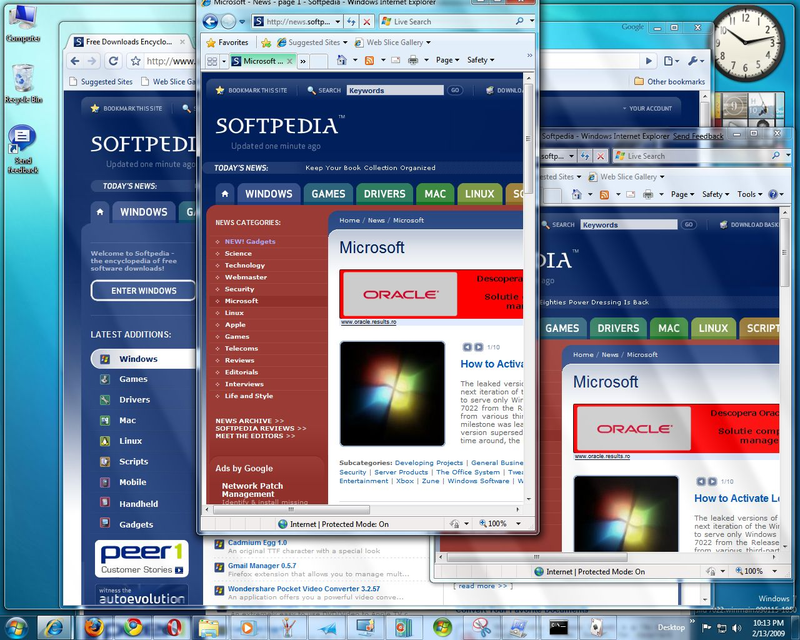Click the Print icon in the front IE command bar
800x640 pixels.
point(413,60)
